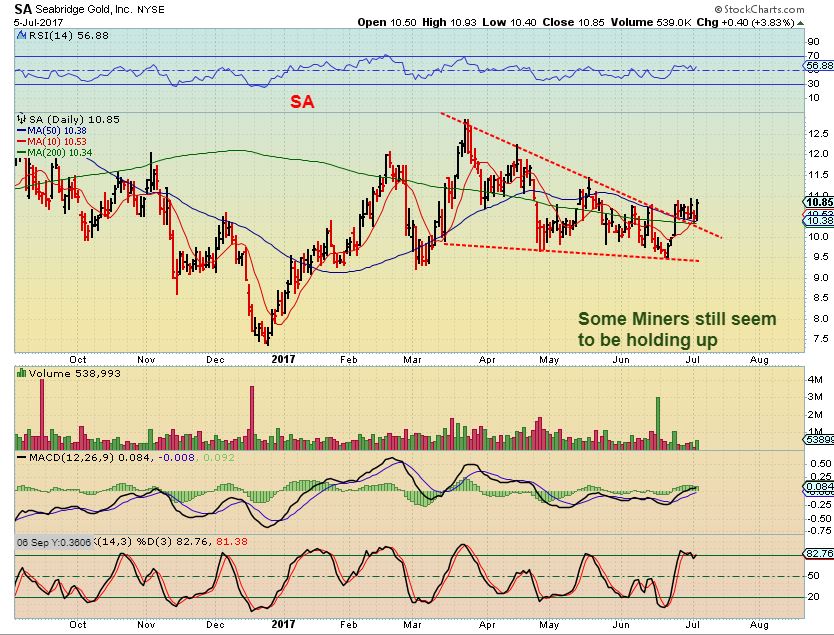Screen dimensions: 834x635
Task: Click the candlestick icon beside SA (Daily)
Action: coord(22,119)
